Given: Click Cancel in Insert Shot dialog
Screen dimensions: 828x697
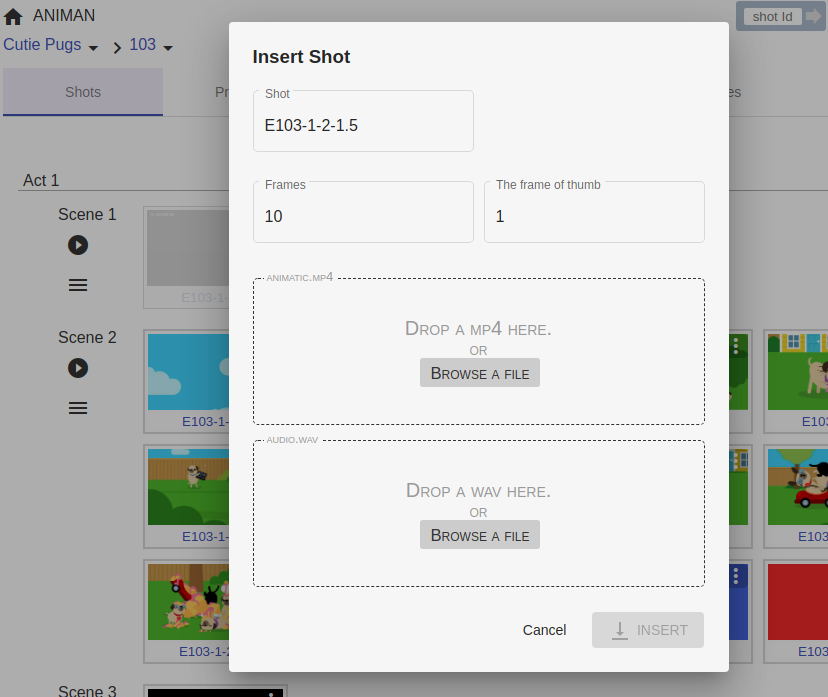Looking at the screenshot, I should (544, 630).
